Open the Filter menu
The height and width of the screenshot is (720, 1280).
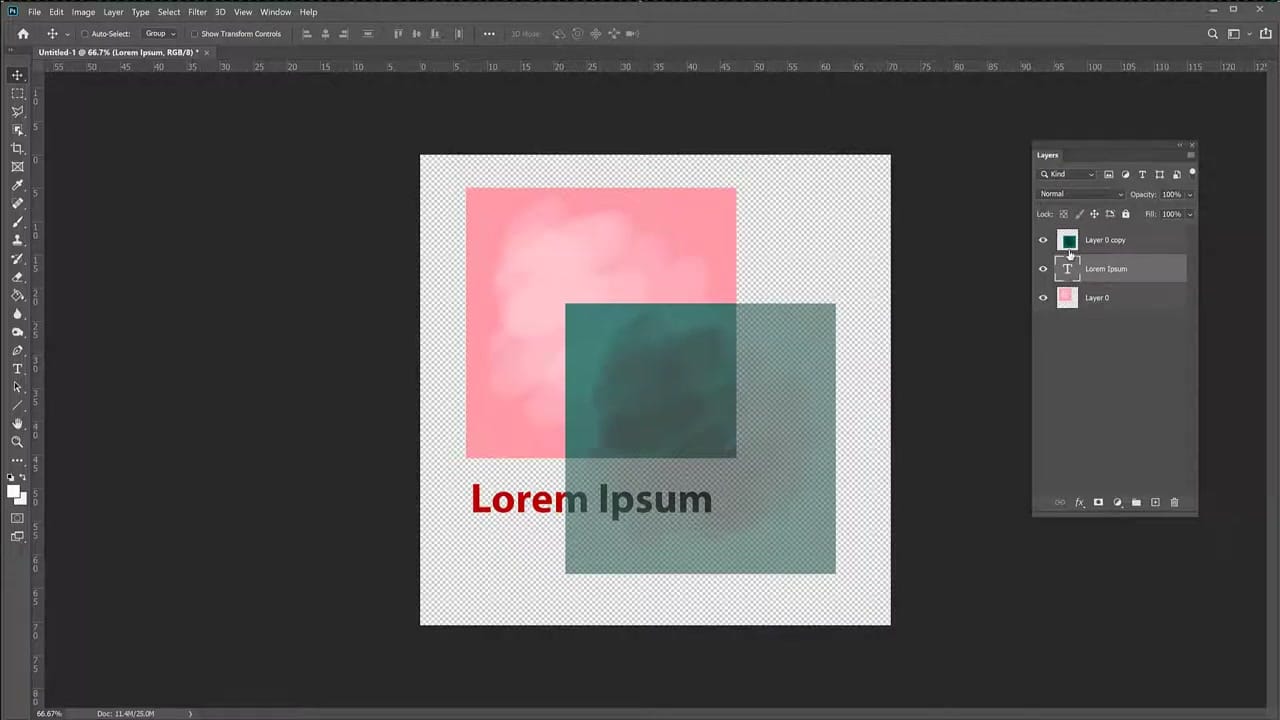[x=197, y=11]
